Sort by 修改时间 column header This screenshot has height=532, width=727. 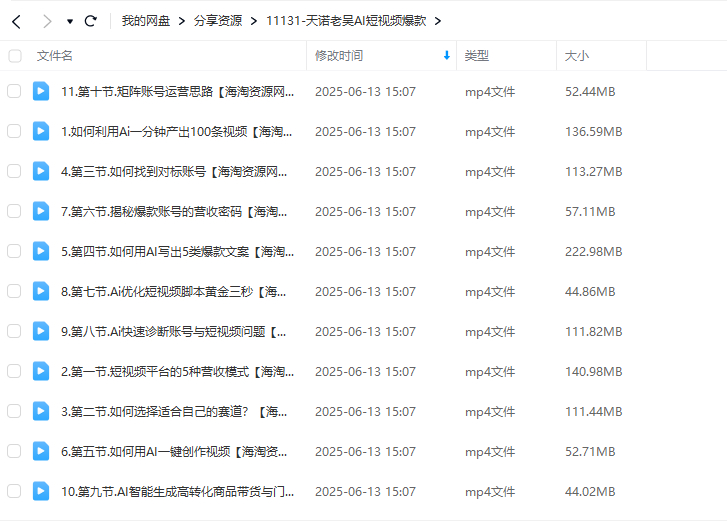click(x=339, y=56)
